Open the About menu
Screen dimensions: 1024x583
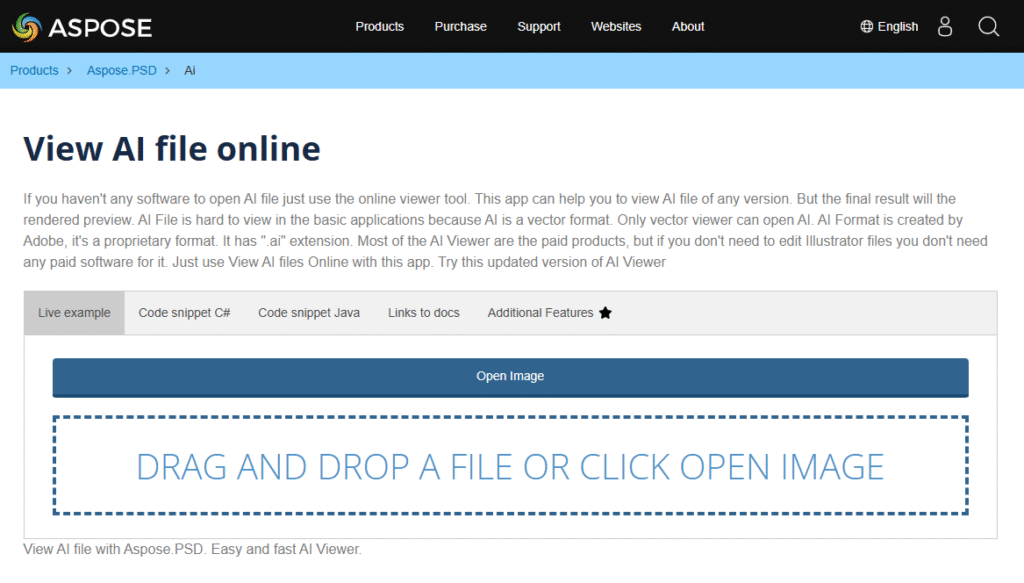coord(688,27)
